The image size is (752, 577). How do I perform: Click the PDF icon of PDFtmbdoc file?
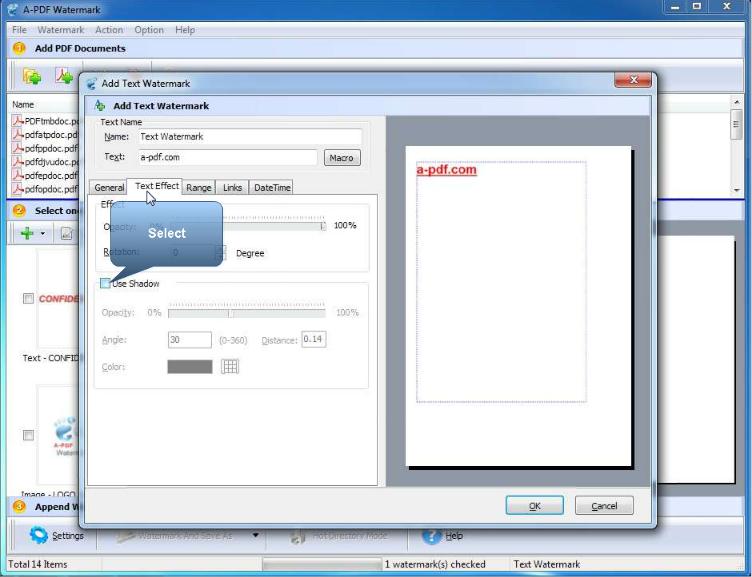click(18, 120)
